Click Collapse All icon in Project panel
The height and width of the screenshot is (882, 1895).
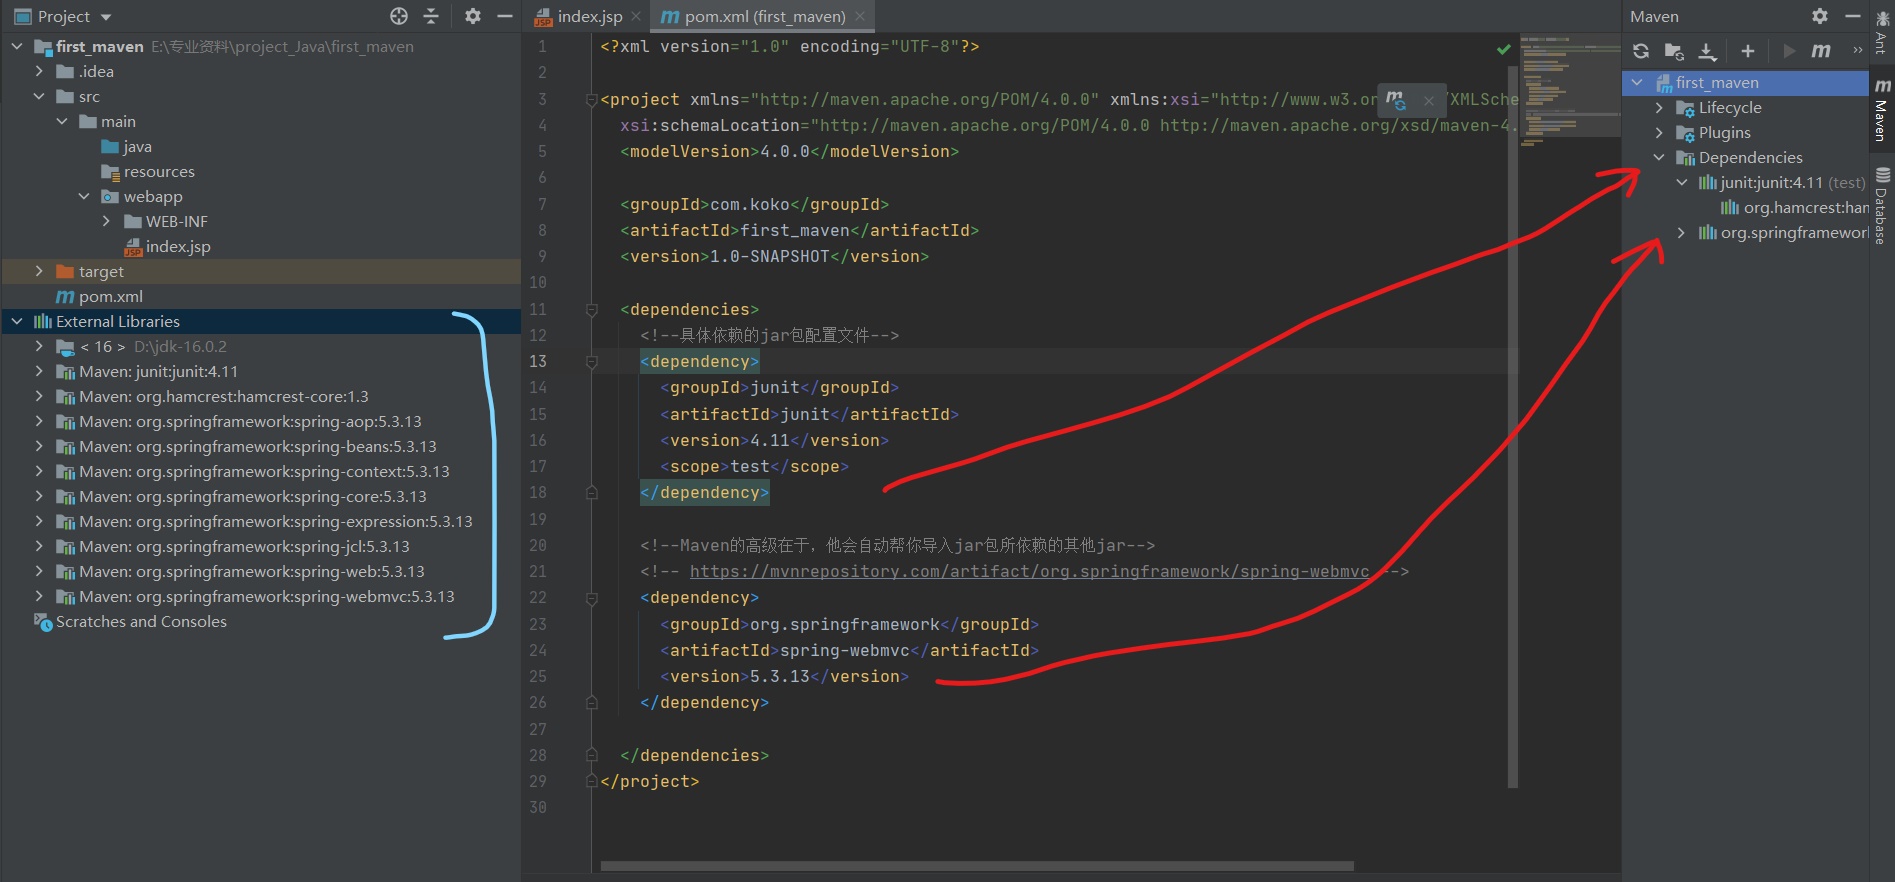pyautogui.click(x=431, y=16)
